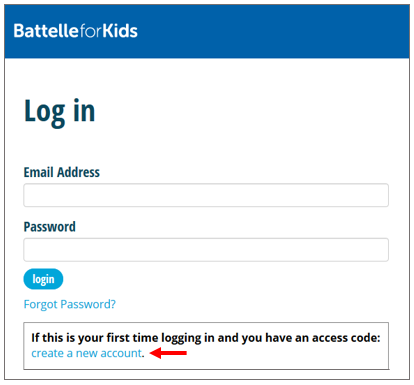Click the first-time login access code notice text
Image resolution: width=414 pixels, height=385 pixels.
206,338
